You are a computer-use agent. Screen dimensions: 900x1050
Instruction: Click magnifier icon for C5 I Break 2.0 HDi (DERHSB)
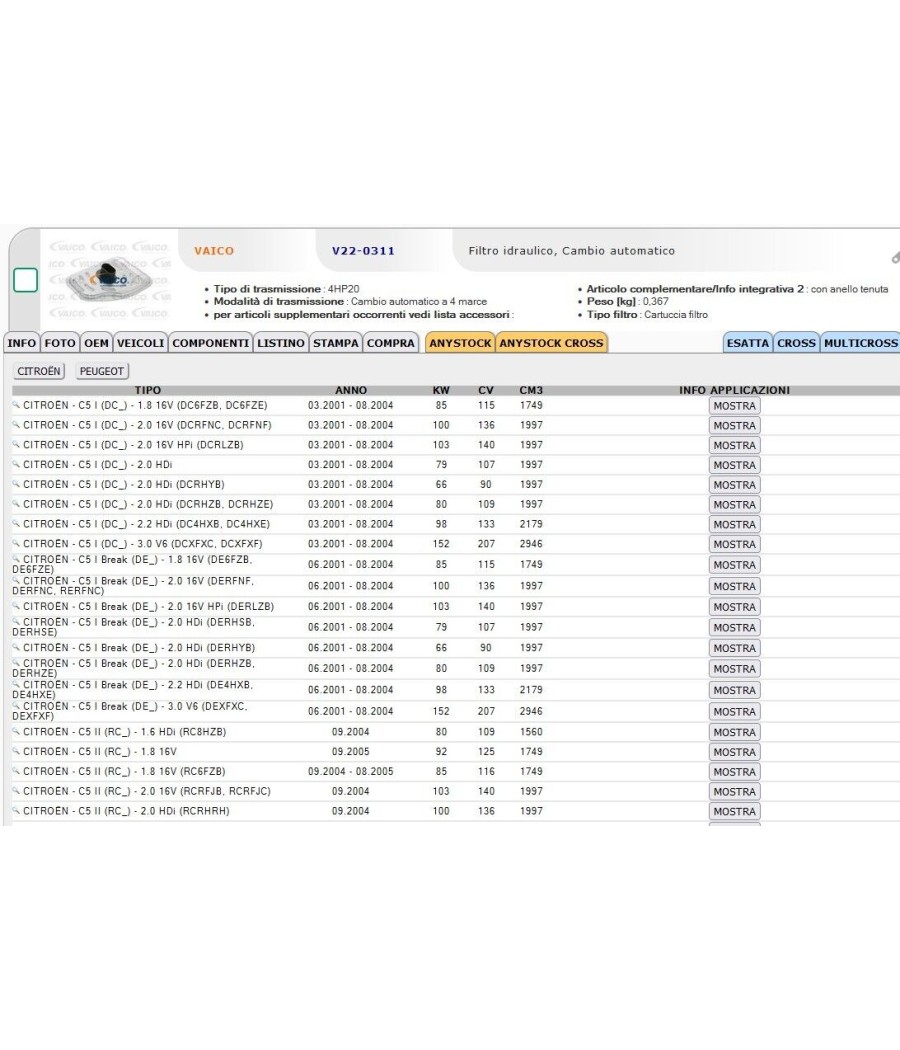click(16, 621)
